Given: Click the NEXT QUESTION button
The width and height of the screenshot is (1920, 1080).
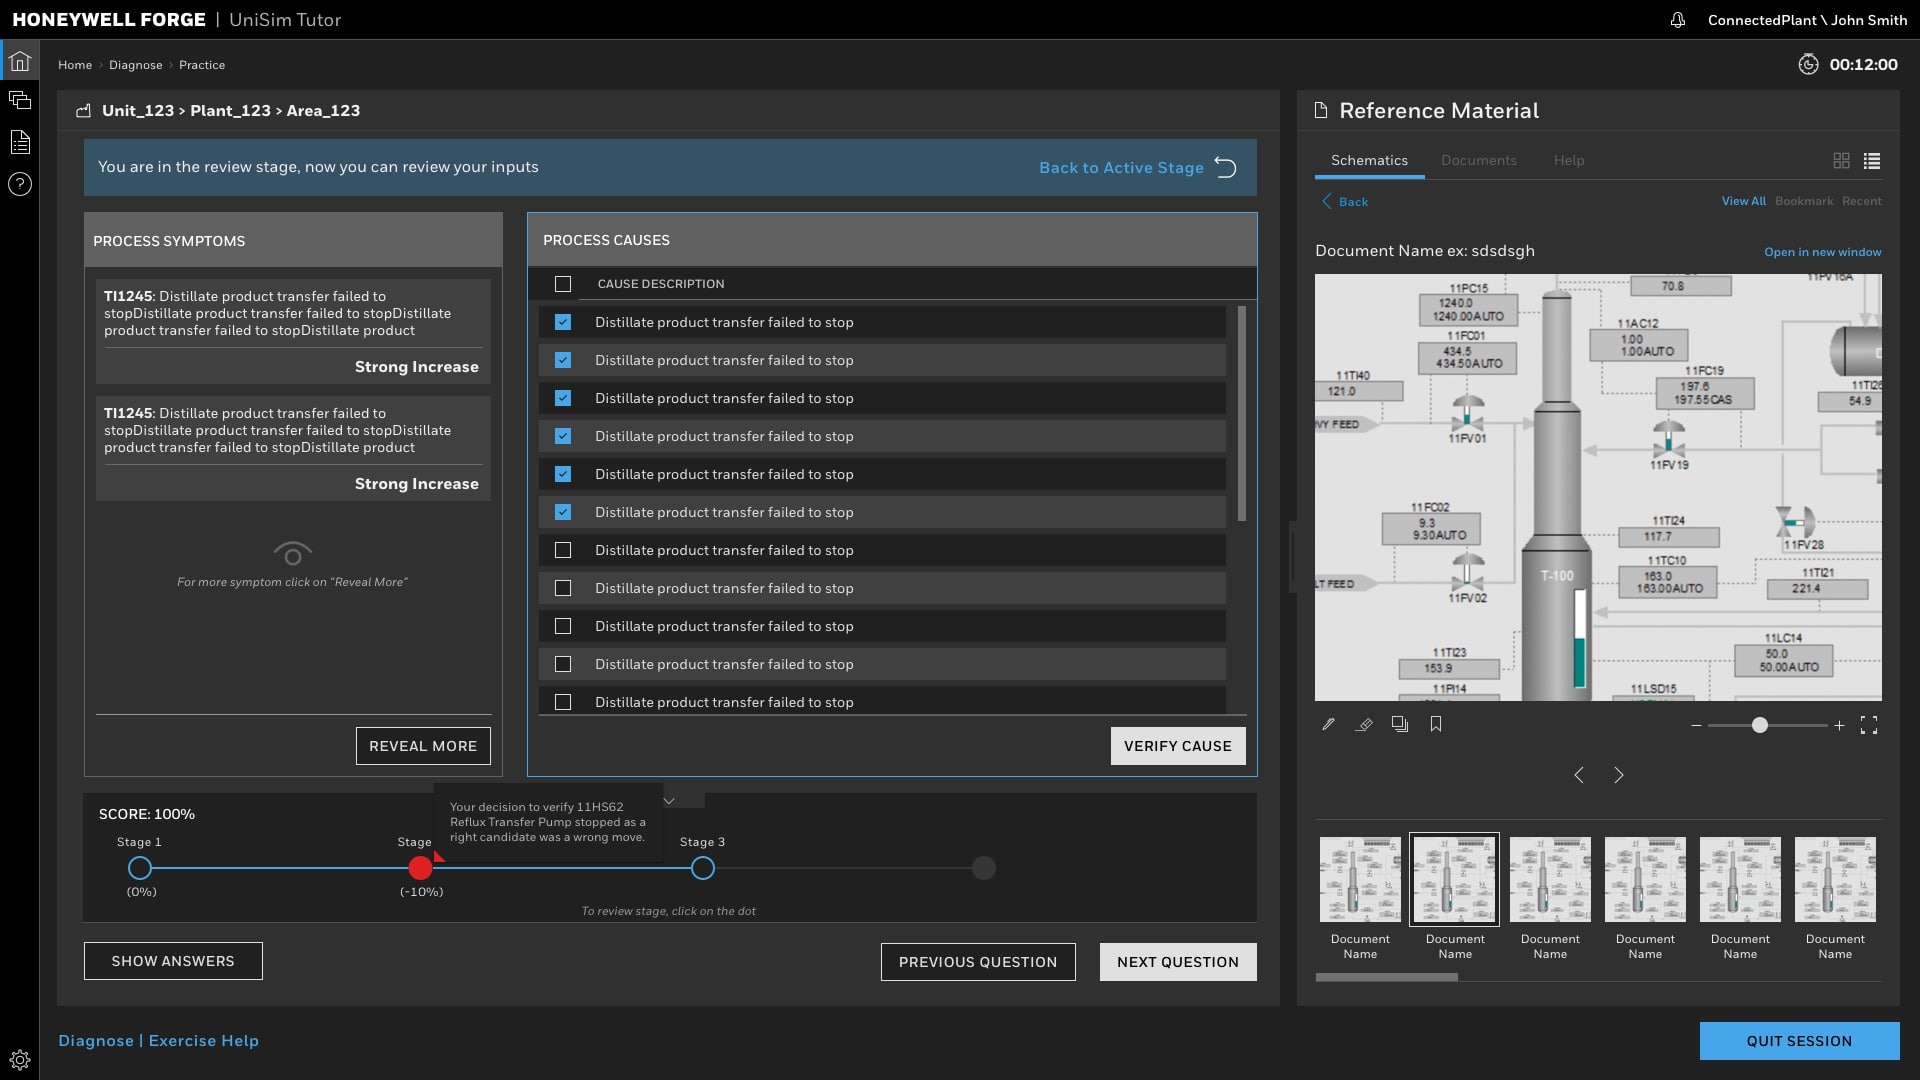Looking at the screenshot, I should pos(1178,962).
